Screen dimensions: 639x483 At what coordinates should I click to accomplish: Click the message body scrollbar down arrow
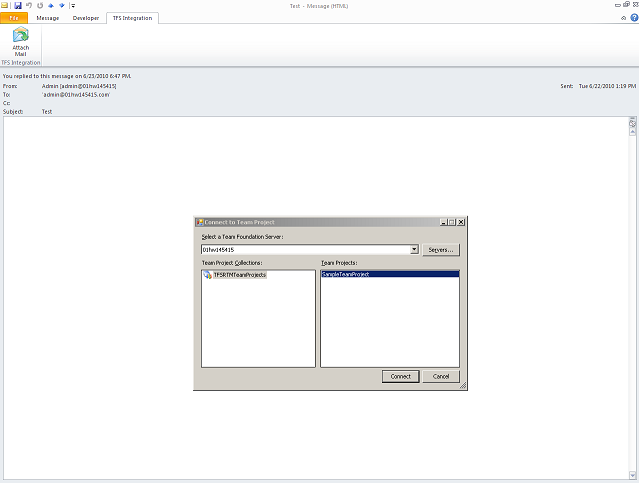632,475
